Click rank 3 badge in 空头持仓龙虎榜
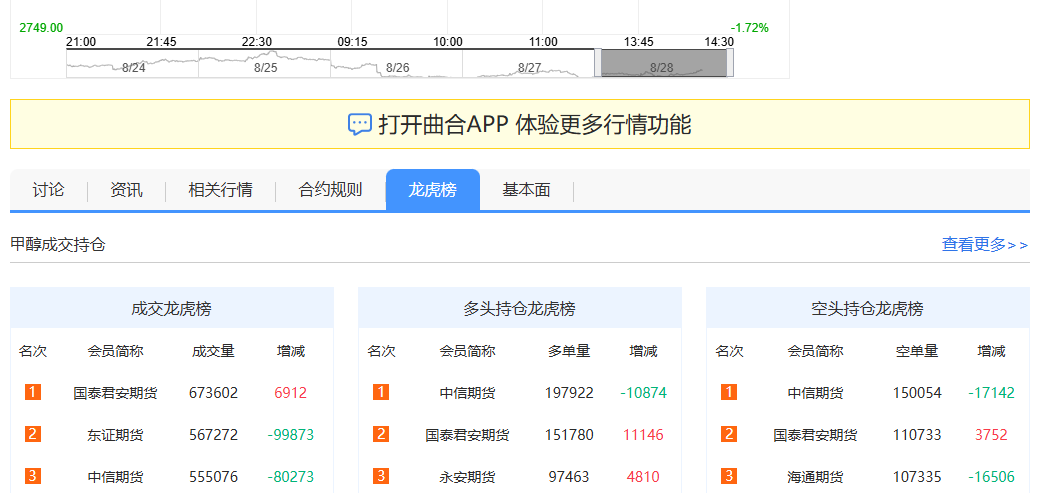Screen dimensions: 1041x493 [729, 476]
